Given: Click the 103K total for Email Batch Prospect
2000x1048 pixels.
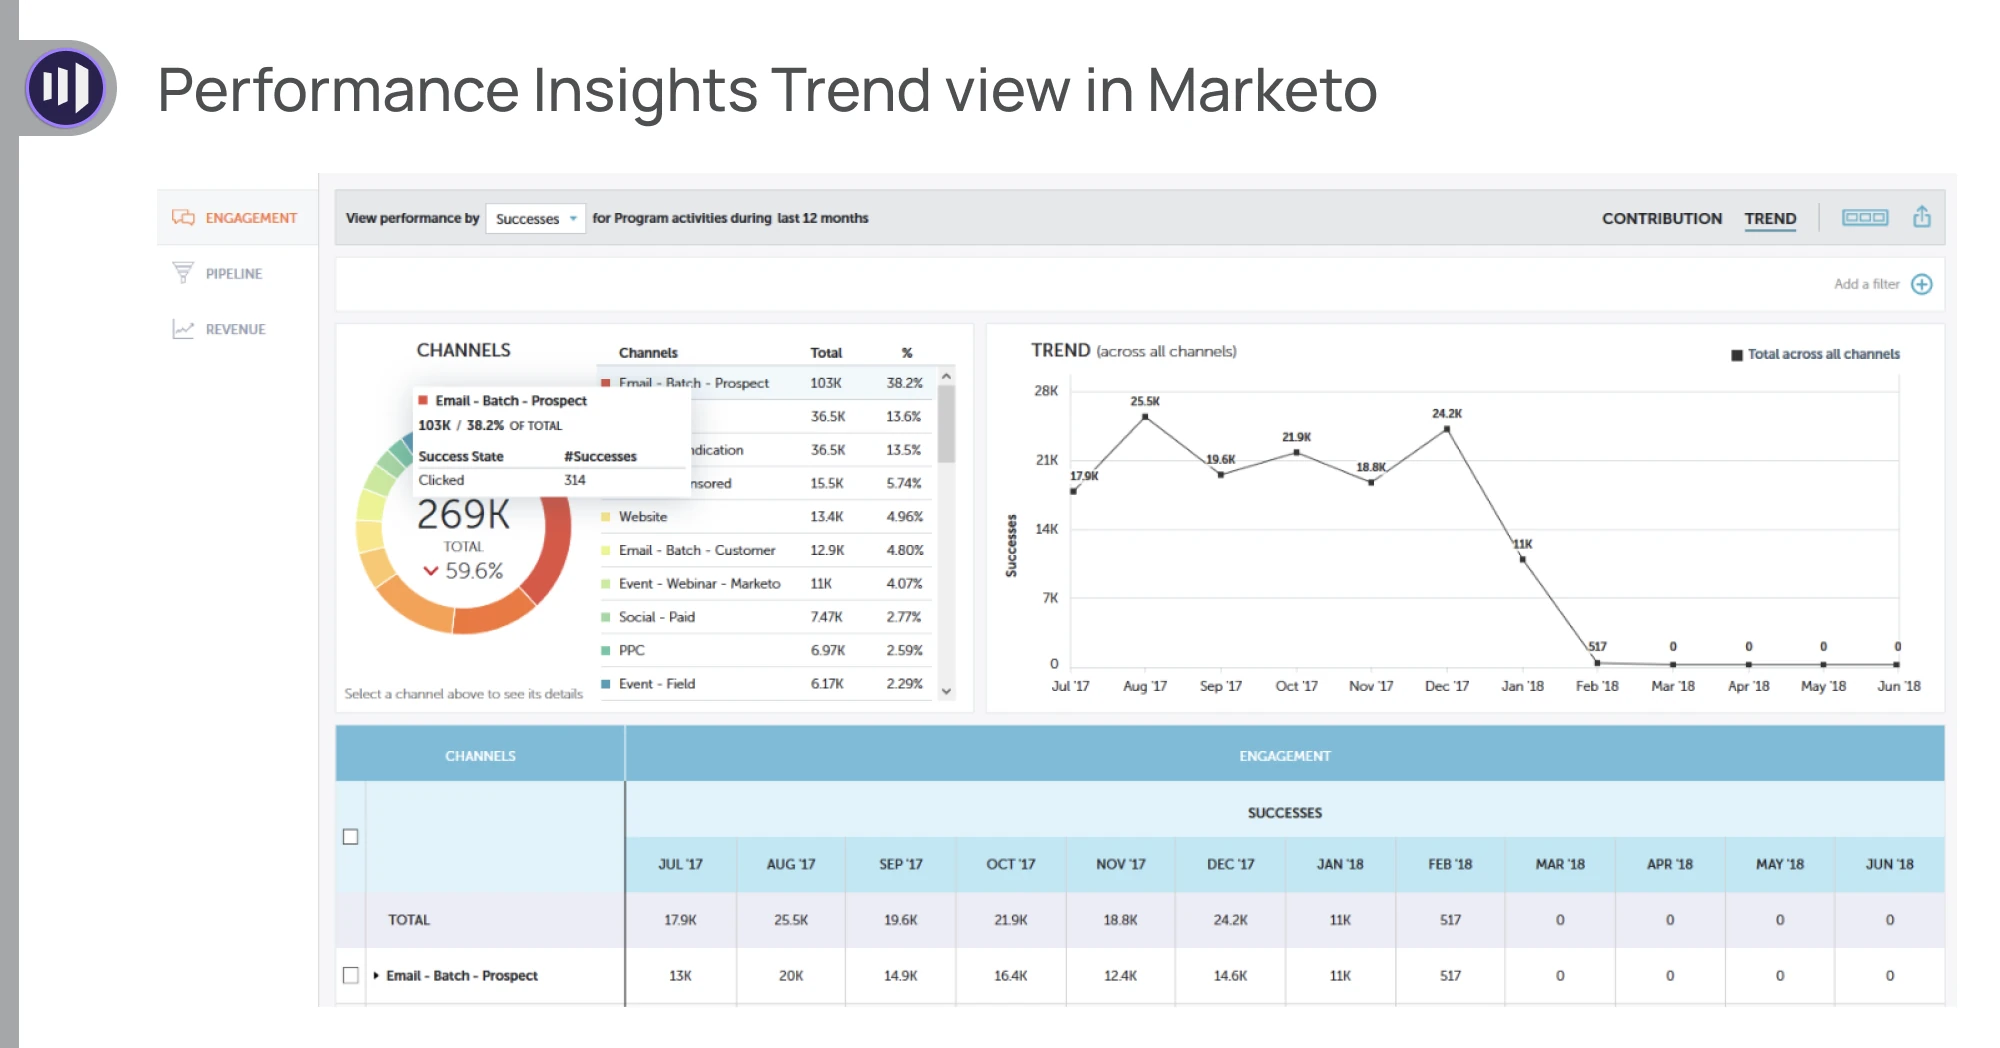Looking at the screenshot, I should pos(826,383).
